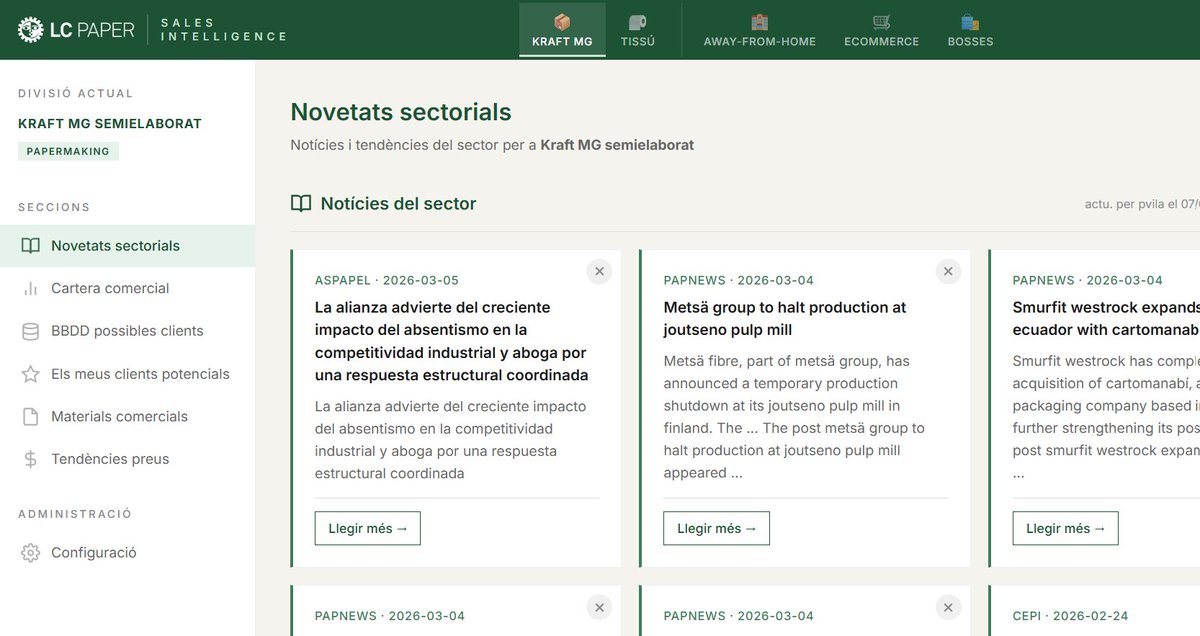Click the ASPAPEL · 2026-03-05 source label

(x=387, y=280)
